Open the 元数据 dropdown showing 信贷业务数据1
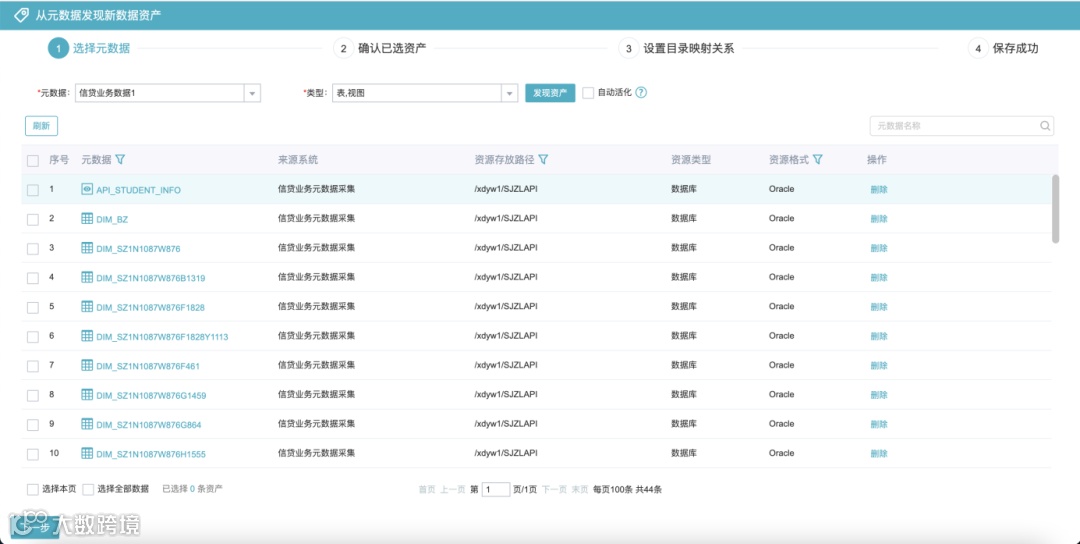This screenshot has height=544, width=1080. pyautogui.click(x=167, y=93)
